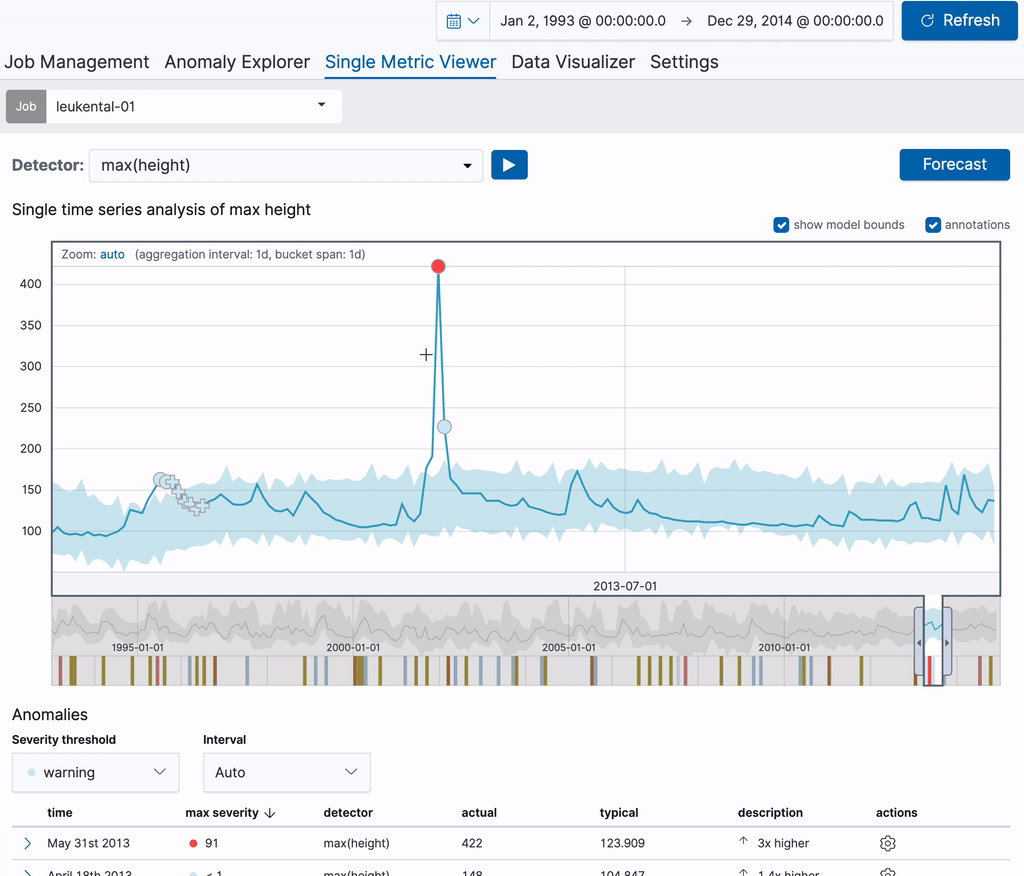
Task: Open the Job selector dropdown leukental-01
Action: pos(193,106)
